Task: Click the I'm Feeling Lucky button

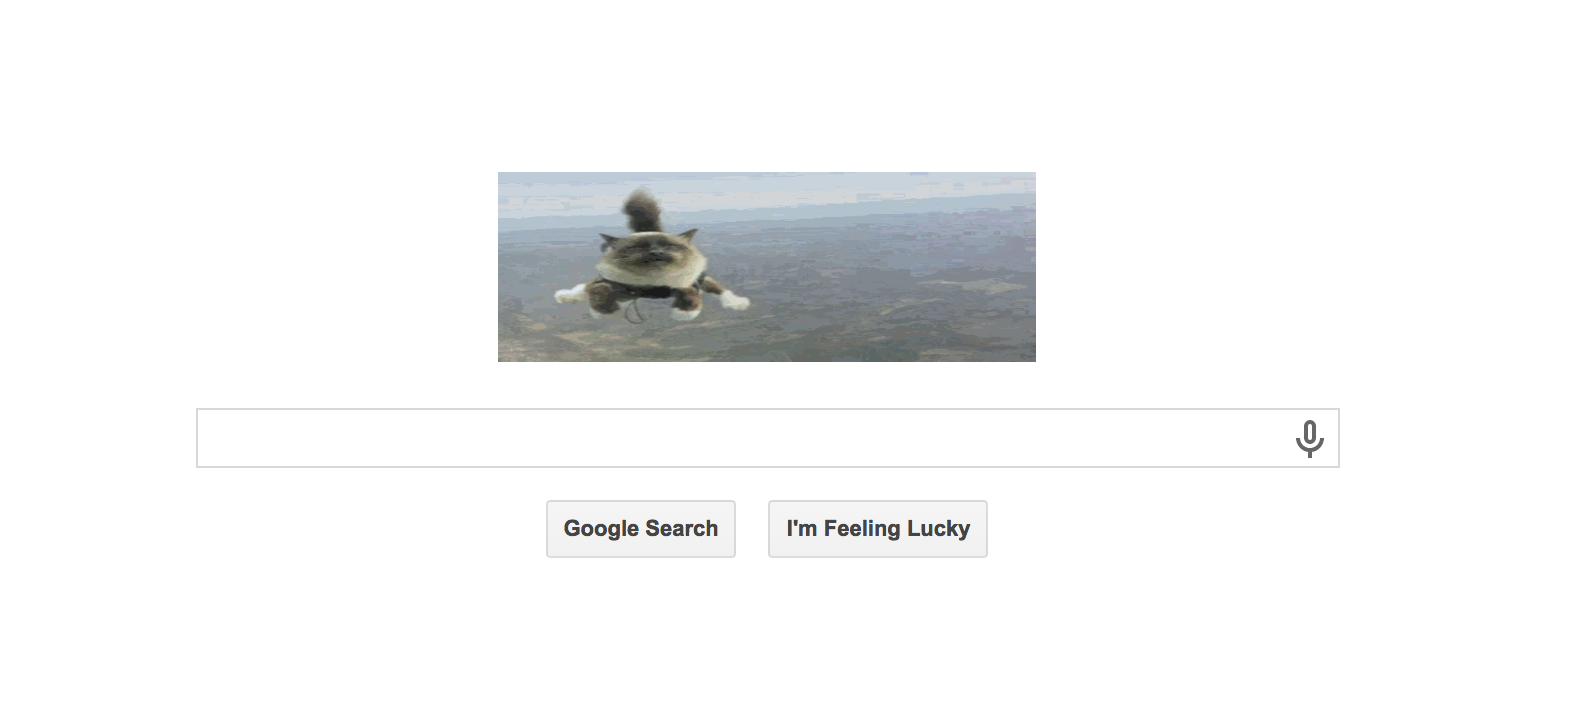Action: (877, 529)
